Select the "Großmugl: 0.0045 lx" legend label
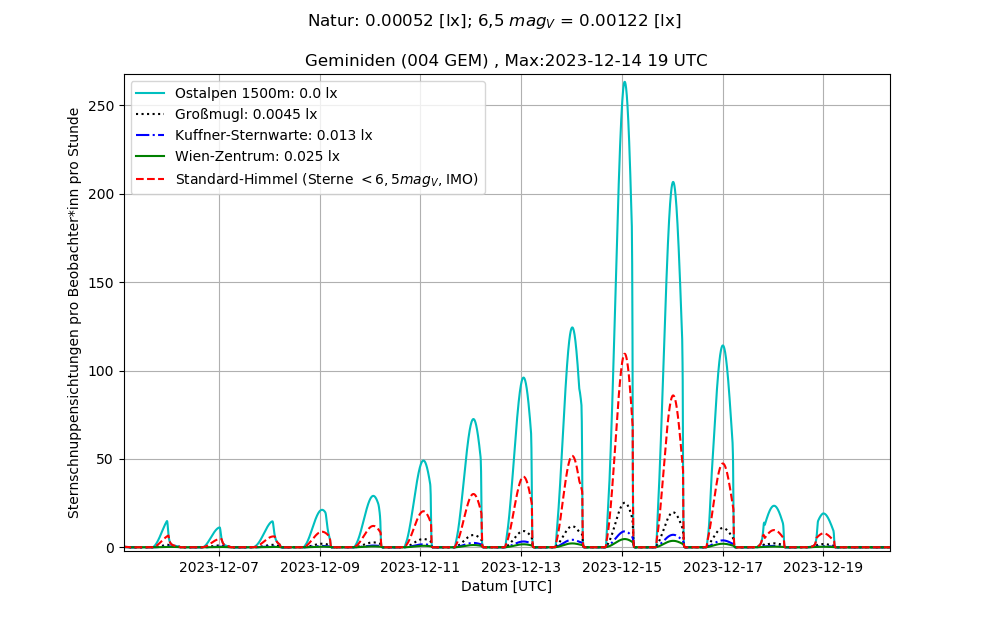This screenshot has width=989, height=619. pyautogui.click(x=246, y=114)
